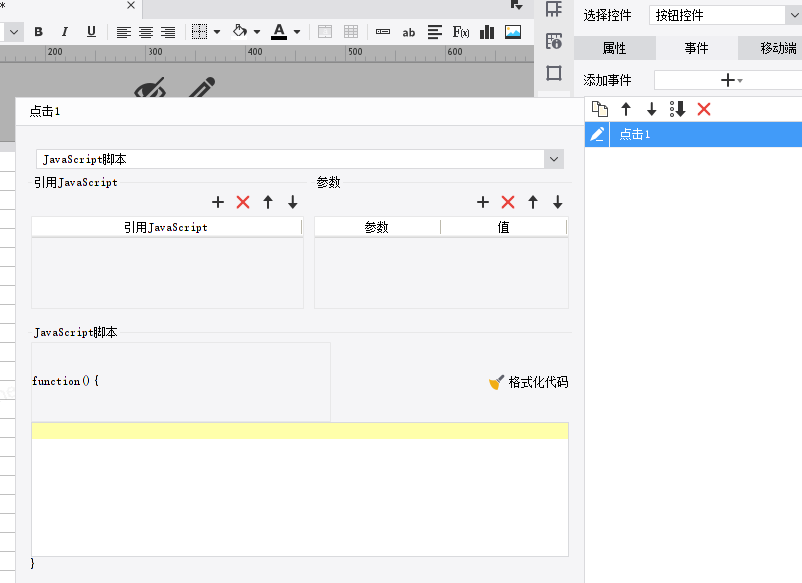Center align text in toolbar
The height and width of the screenshot is (583, 802).
click(x=146, y=32)
